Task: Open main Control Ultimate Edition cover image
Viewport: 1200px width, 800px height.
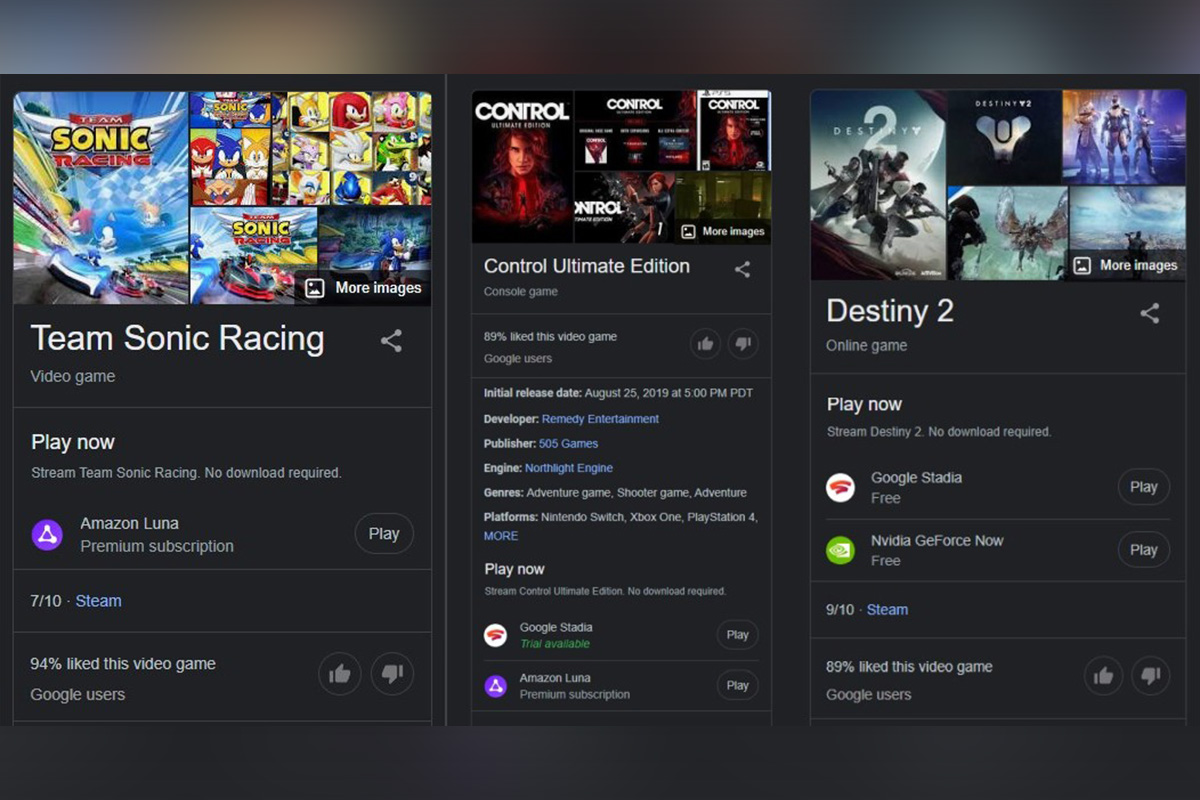Action: [522, 167]
